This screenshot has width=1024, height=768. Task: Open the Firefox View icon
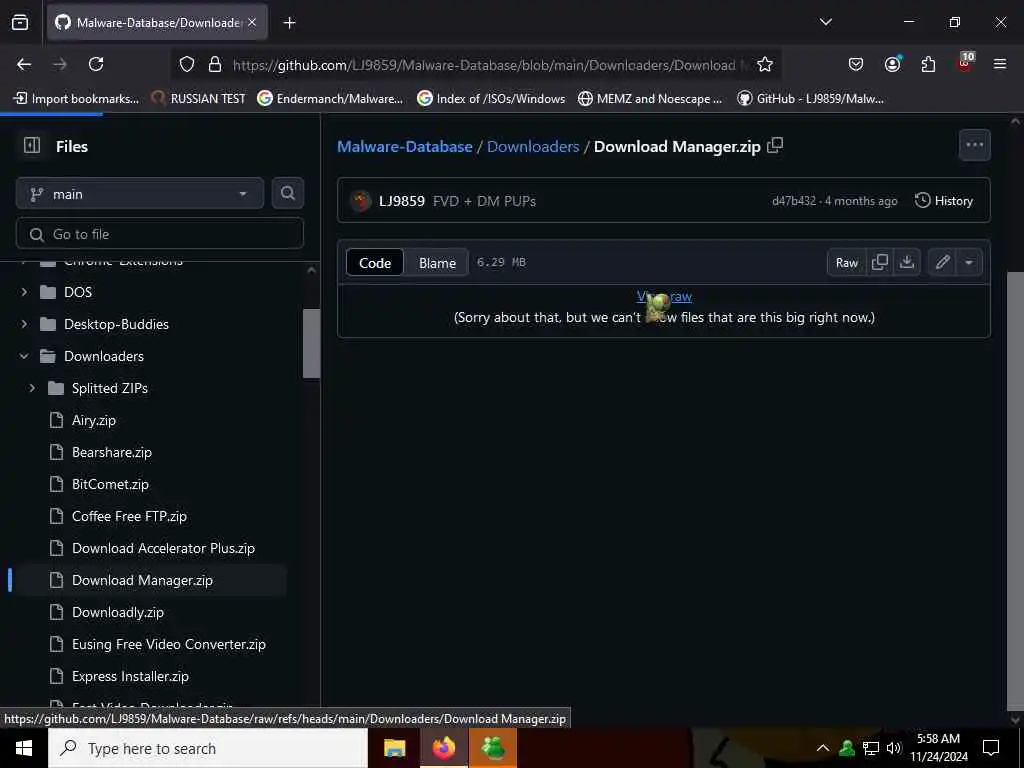tap(20, 22)
